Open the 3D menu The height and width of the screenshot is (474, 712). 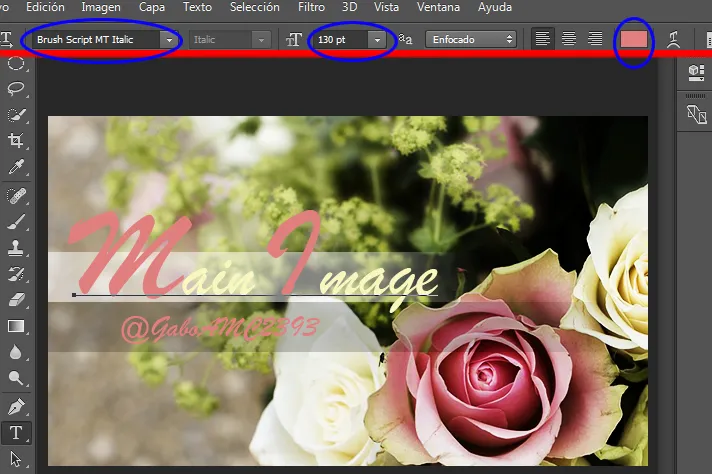coord(349,7)
